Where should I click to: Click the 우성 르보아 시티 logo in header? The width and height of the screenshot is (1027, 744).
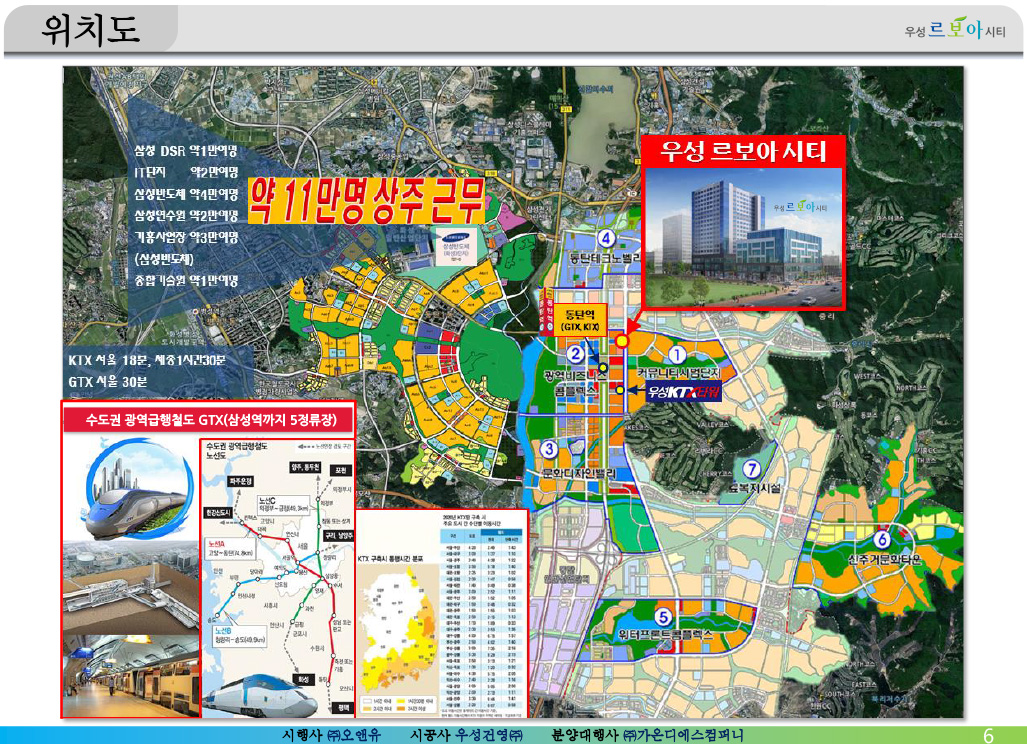click(x=955, y=29)
